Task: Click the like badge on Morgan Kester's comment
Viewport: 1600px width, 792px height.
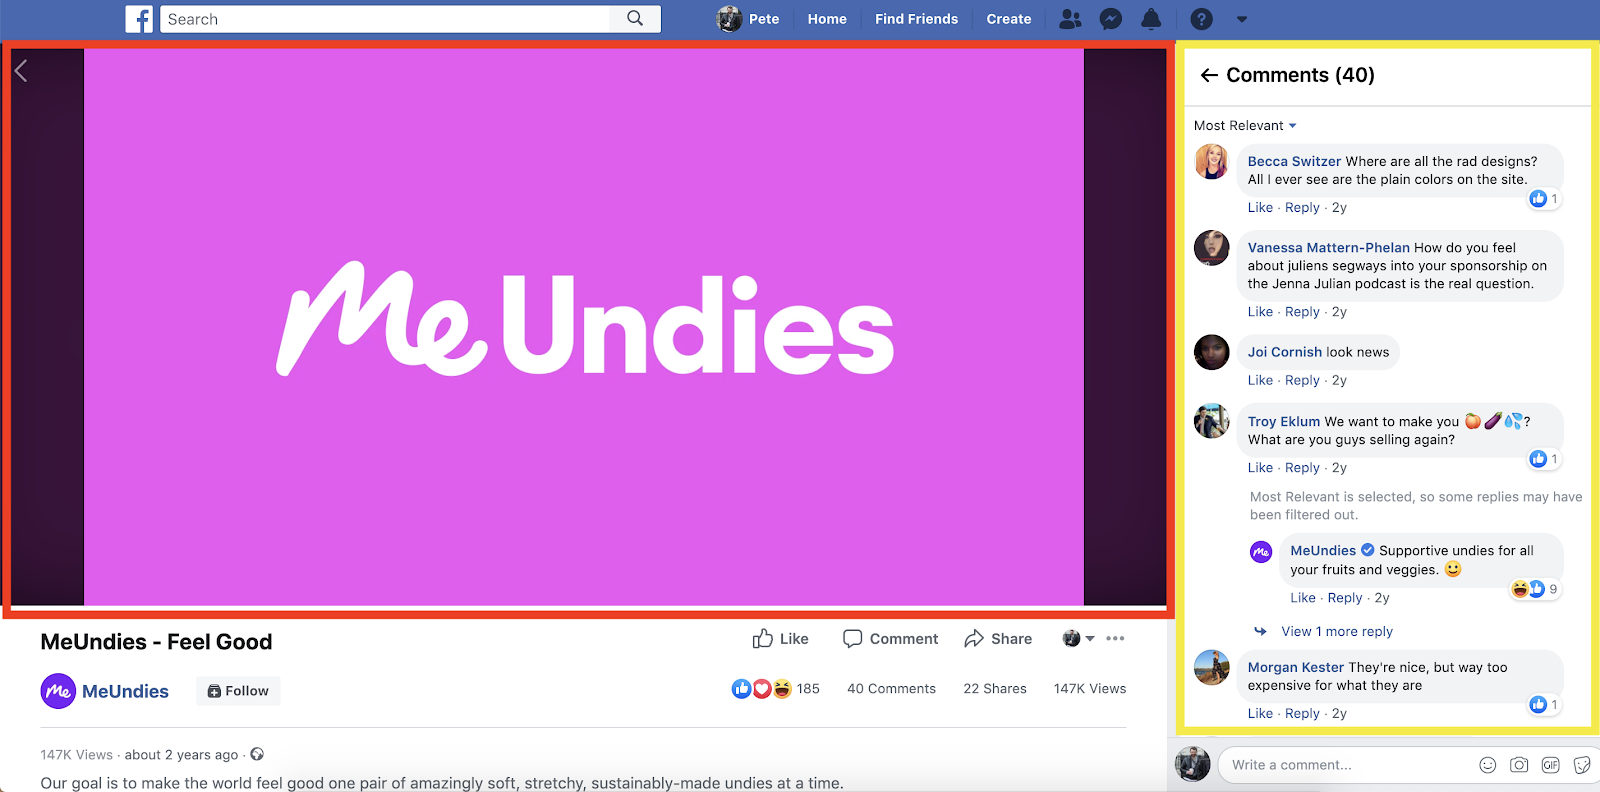Action: 1544,705
